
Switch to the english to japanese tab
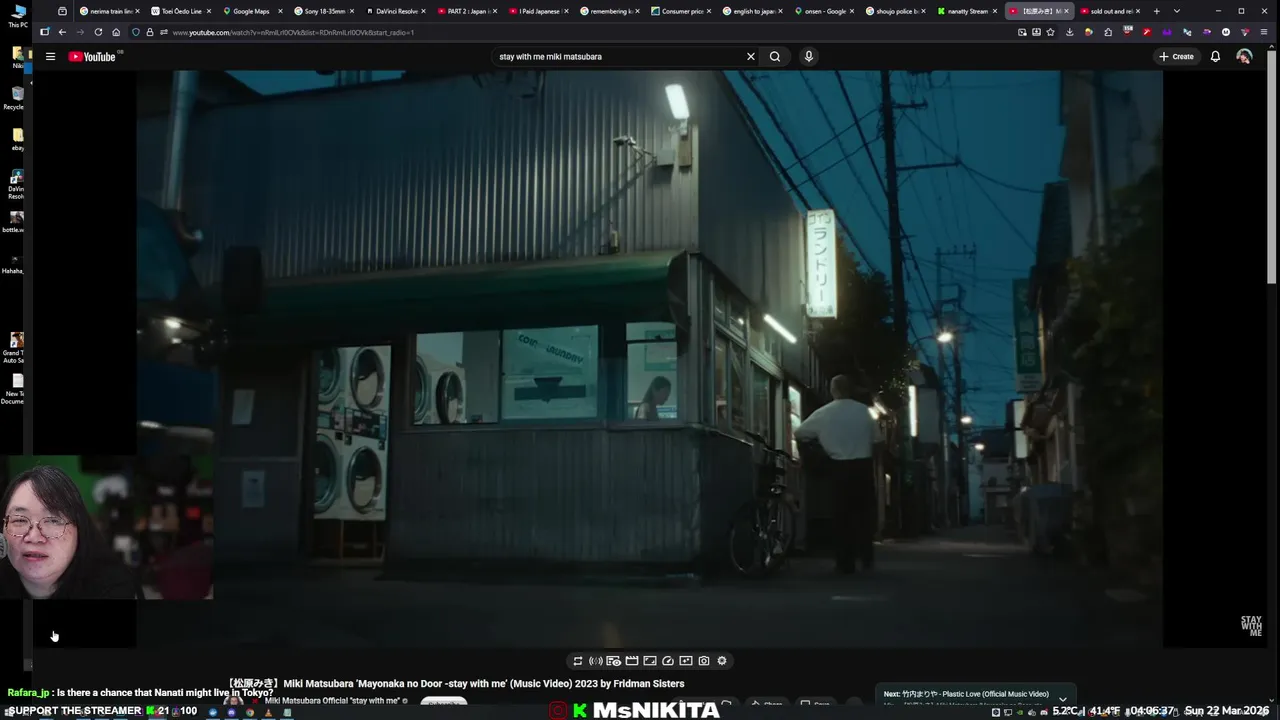[752, 11]
